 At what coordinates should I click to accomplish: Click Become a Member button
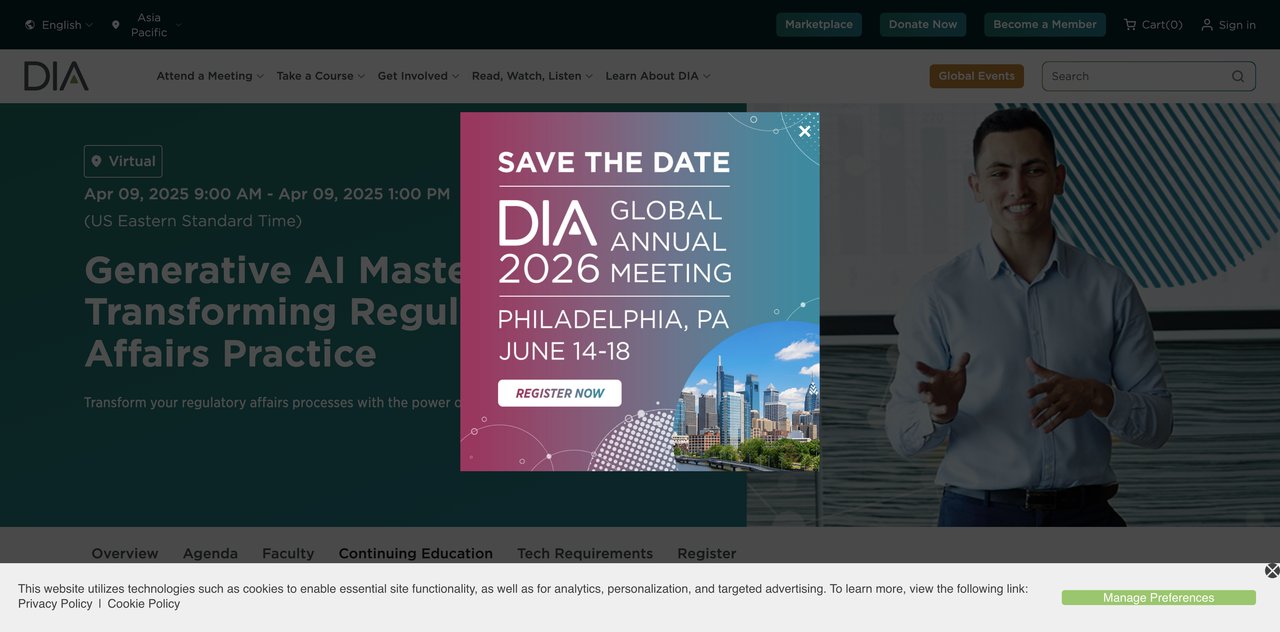coord(1045,25)
